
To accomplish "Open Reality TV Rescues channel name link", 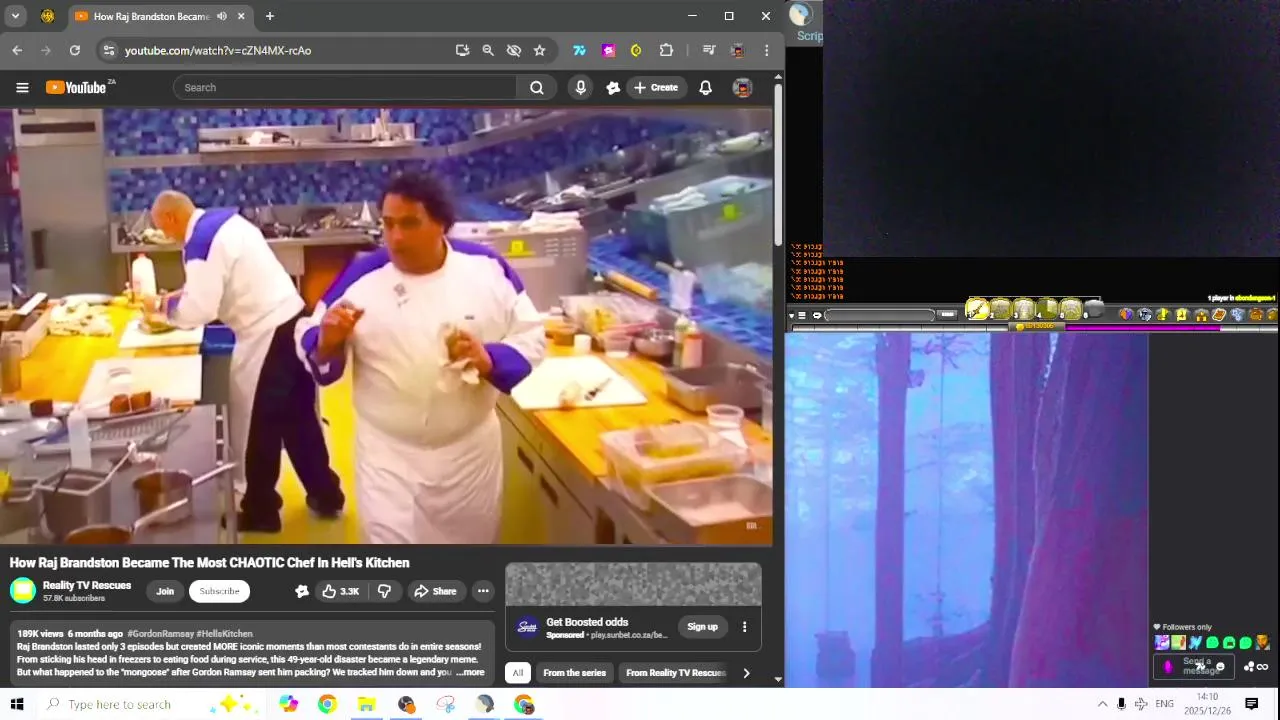I will 87,585.
